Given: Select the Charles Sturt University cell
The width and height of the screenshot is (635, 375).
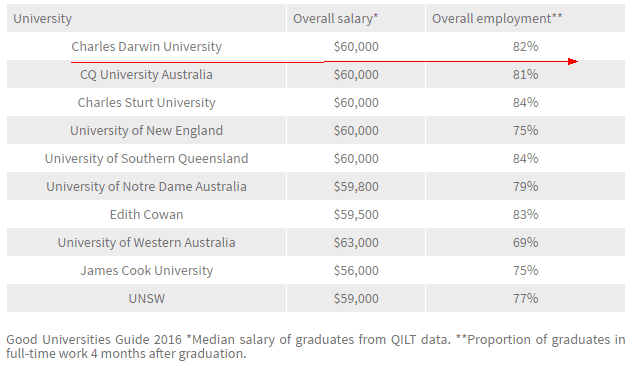Looking at the screenshot, I should point(146,102).
